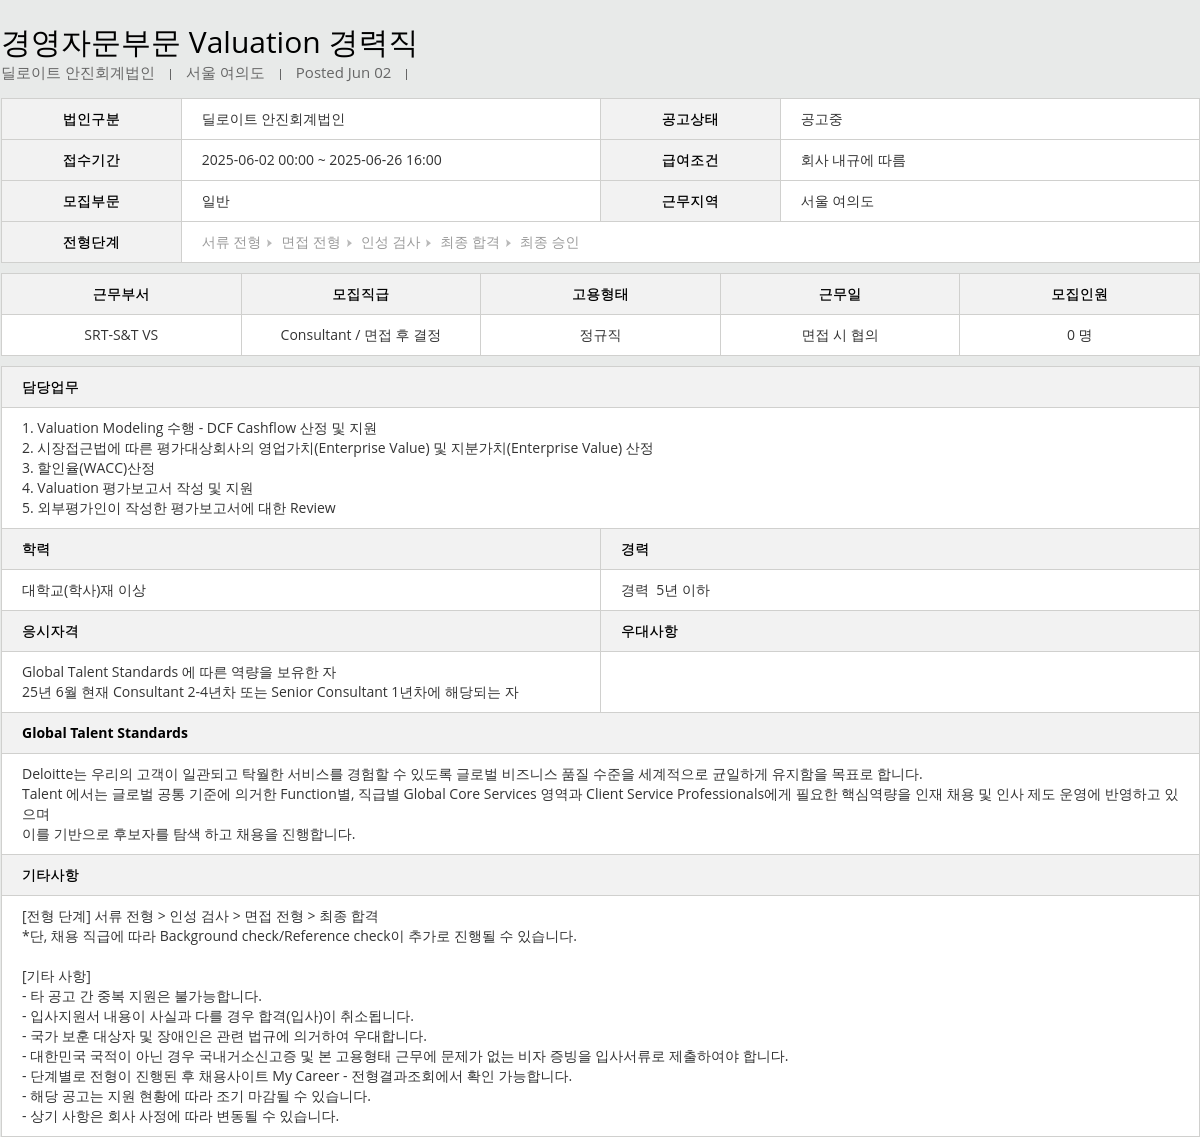Click the '[기타 사항]' label
The image size is (1200, 1137).
56,976
